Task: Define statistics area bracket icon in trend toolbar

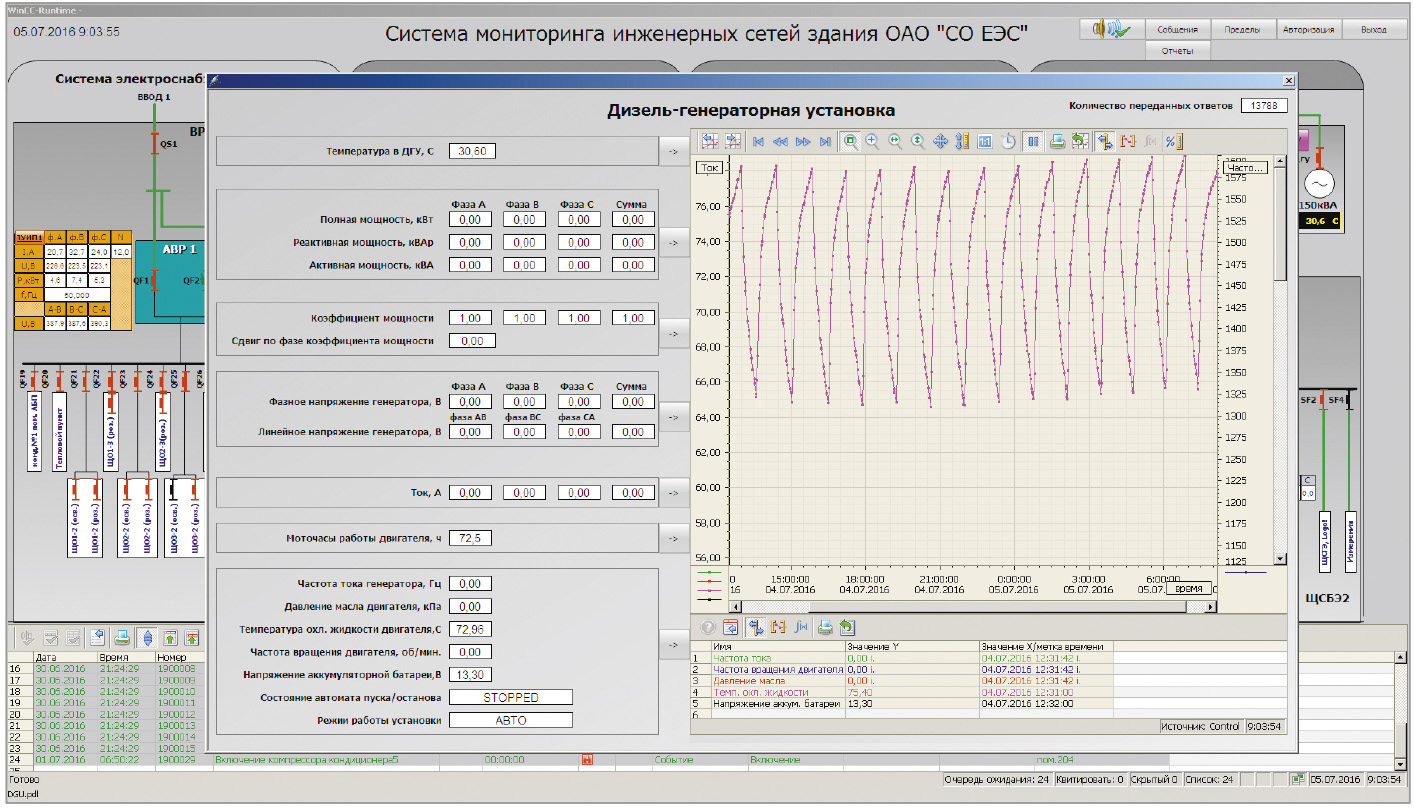Action: point(1127,142)
